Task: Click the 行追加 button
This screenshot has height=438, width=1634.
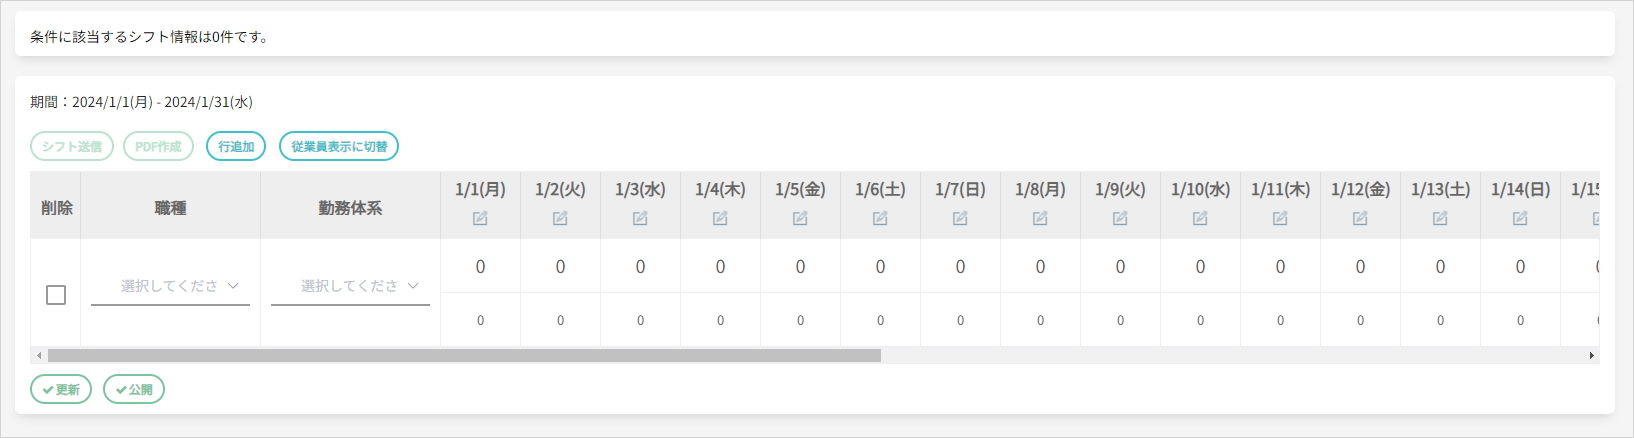Action: (236, 147)
